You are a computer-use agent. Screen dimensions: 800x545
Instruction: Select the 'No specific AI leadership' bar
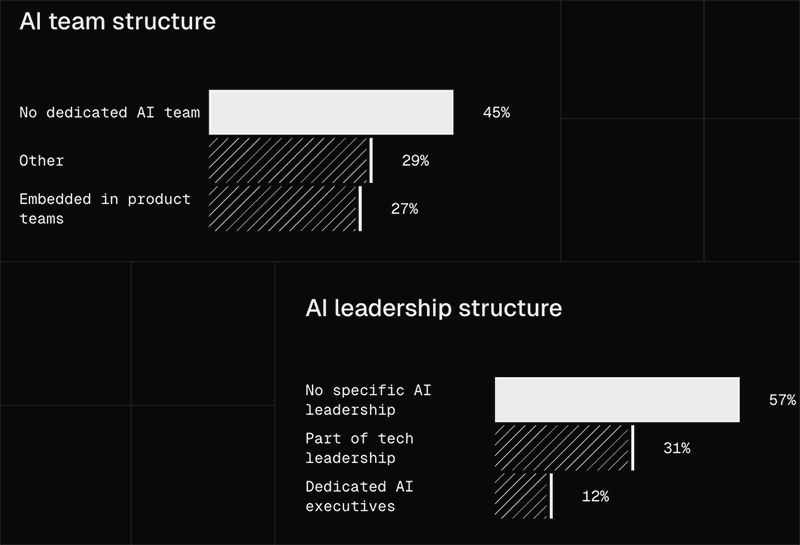pyautogui.click(x=617, y=400)
